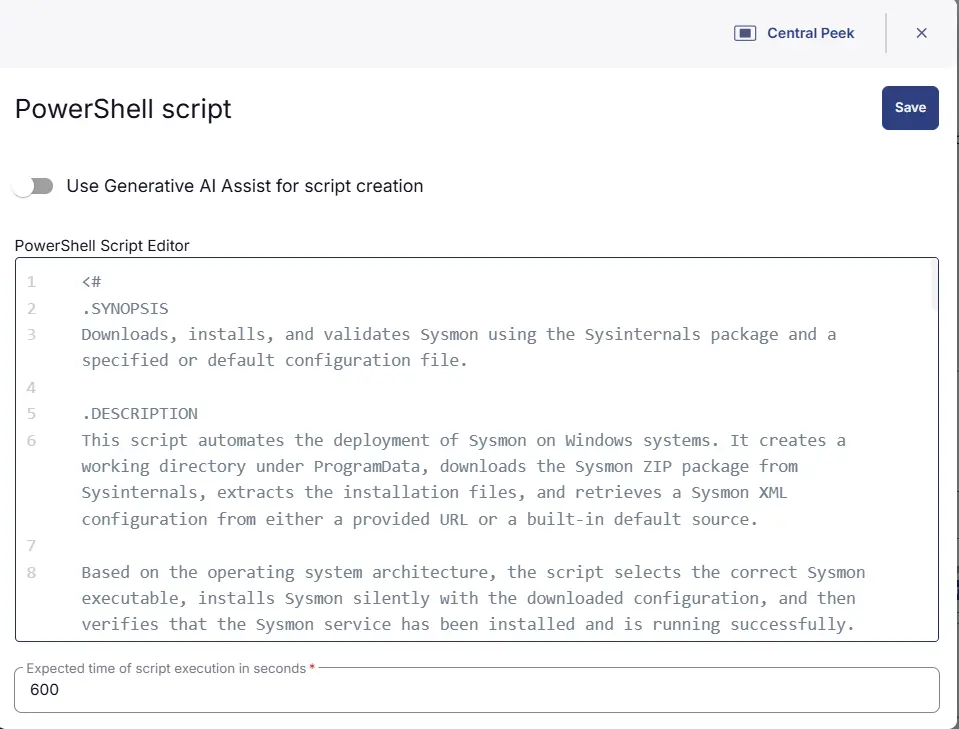Click line number 3 in the gutter
This screenshot has width=959, height=729.
31,335
